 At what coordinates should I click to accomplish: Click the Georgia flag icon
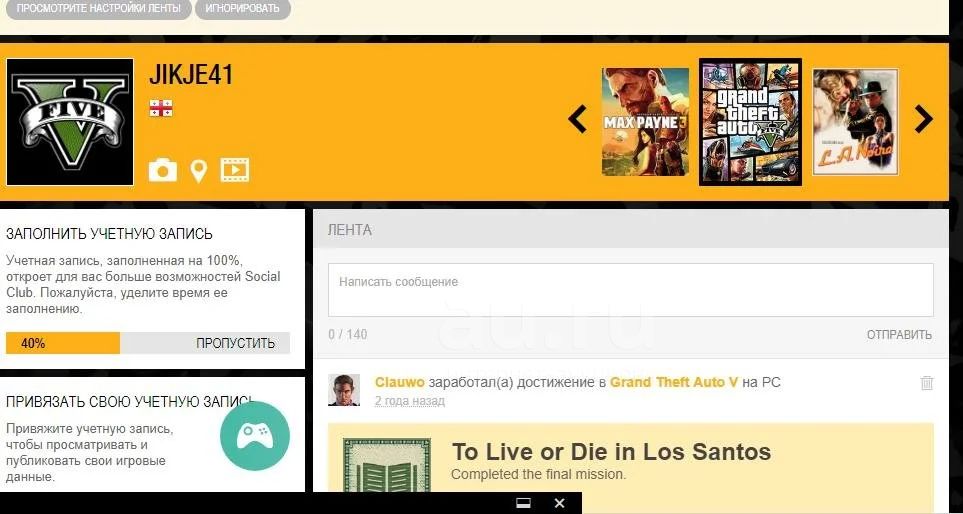161,109
